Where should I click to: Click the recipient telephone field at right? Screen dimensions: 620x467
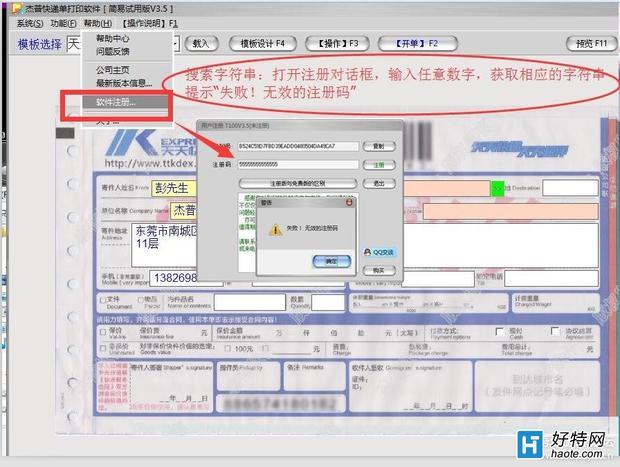click(x=551, y=278)
